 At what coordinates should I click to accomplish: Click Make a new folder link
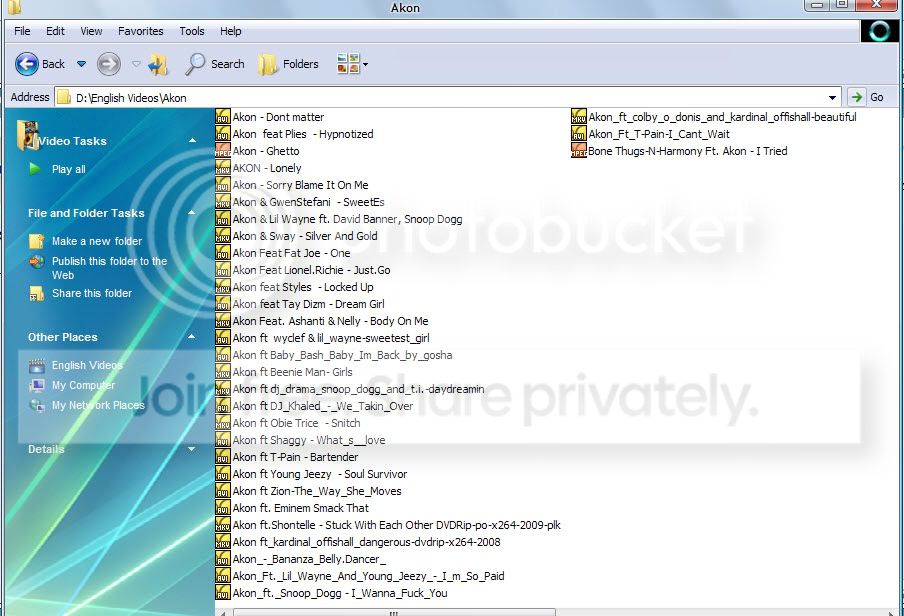click(97, 241)
